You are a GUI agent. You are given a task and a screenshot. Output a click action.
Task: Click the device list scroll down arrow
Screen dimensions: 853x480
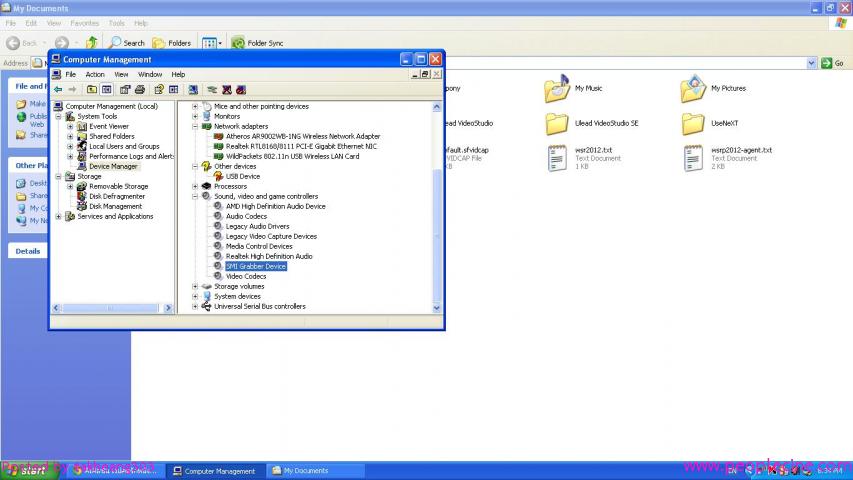click(x=436, y=308)
